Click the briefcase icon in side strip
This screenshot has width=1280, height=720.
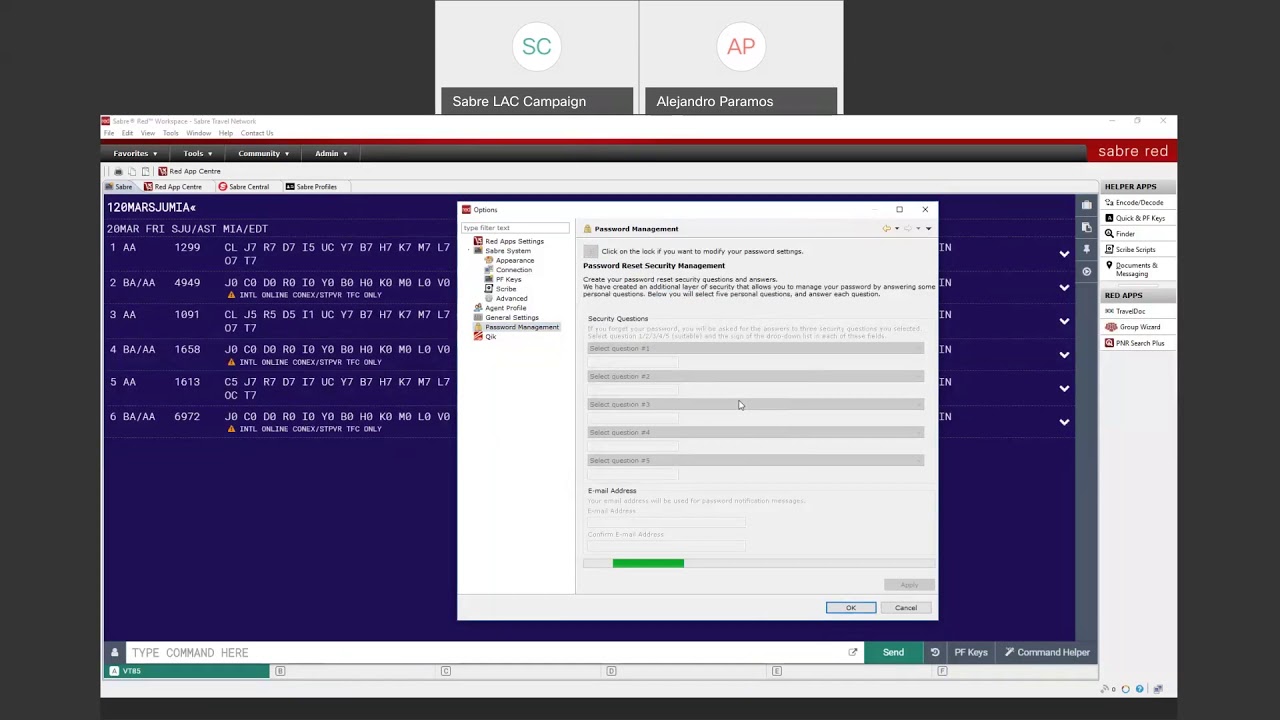(x=1087, y=205)
